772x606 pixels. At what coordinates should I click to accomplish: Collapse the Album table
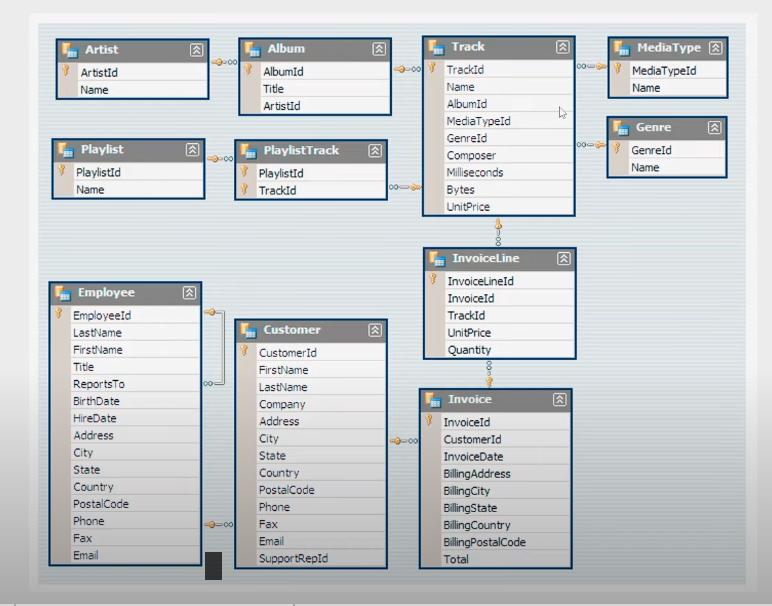pyautogui.click(x=379, y=49)
